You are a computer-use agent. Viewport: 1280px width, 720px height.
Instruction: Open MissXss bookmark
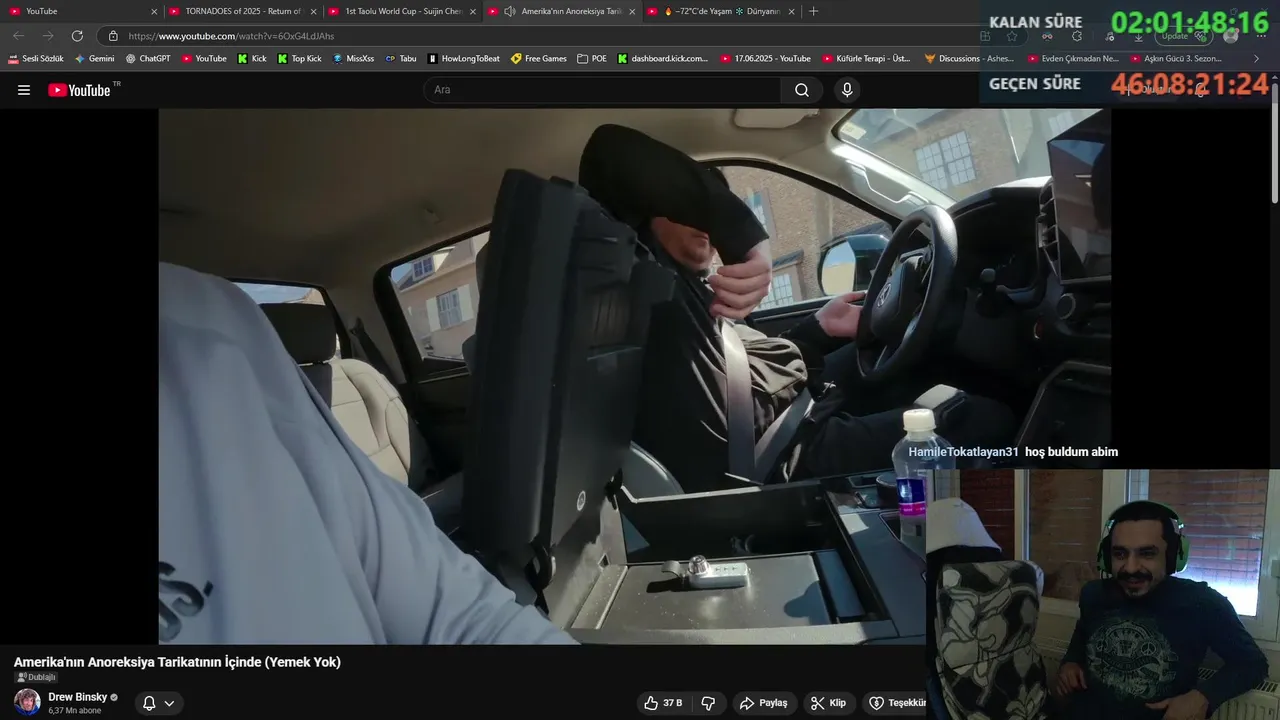point(353,59)
